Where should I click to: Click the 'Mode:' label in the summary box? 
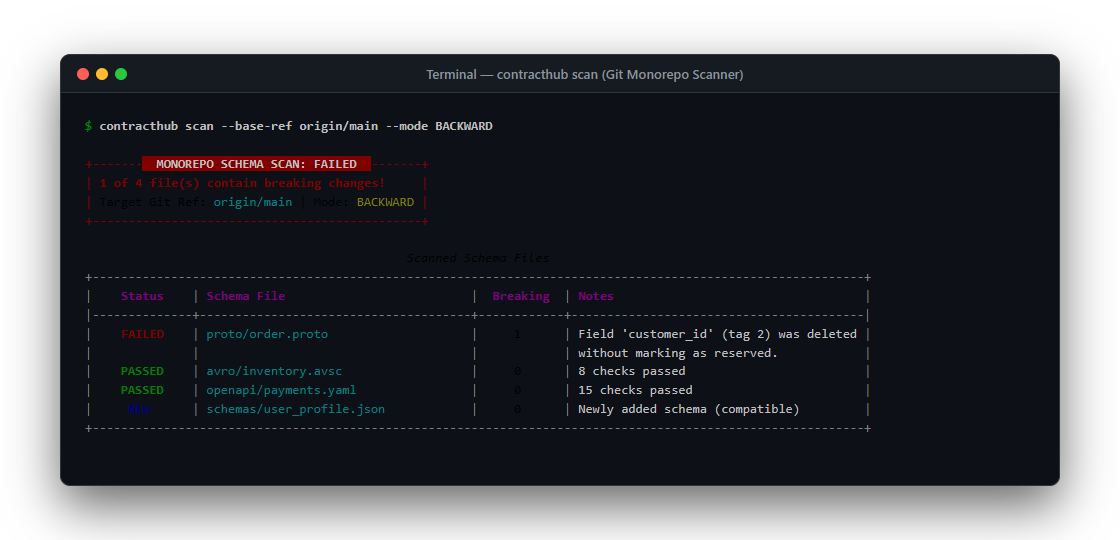331,202
